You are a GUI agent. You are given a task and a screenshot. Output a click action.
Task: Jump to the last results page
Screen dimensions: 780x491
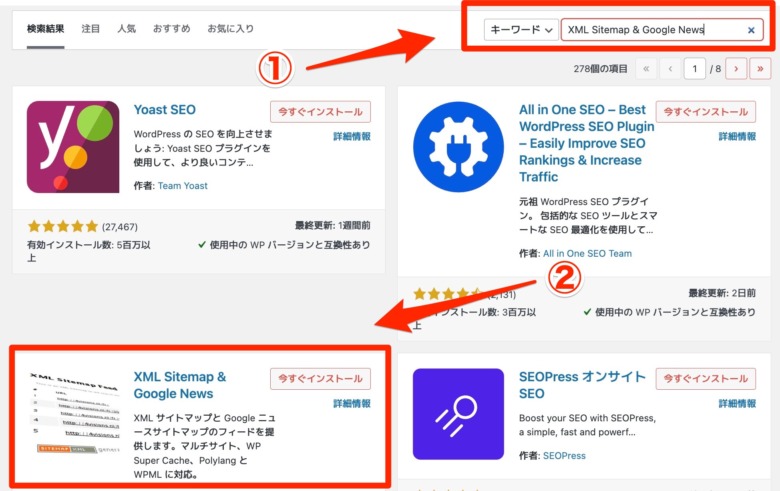(760, 69)
